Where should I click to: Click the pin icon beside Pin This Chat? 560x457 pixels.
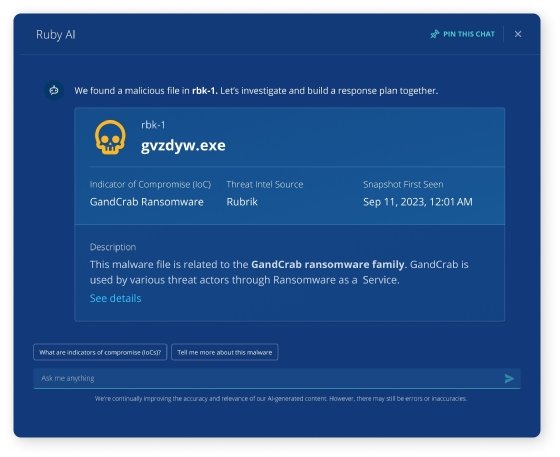point(435,34)
